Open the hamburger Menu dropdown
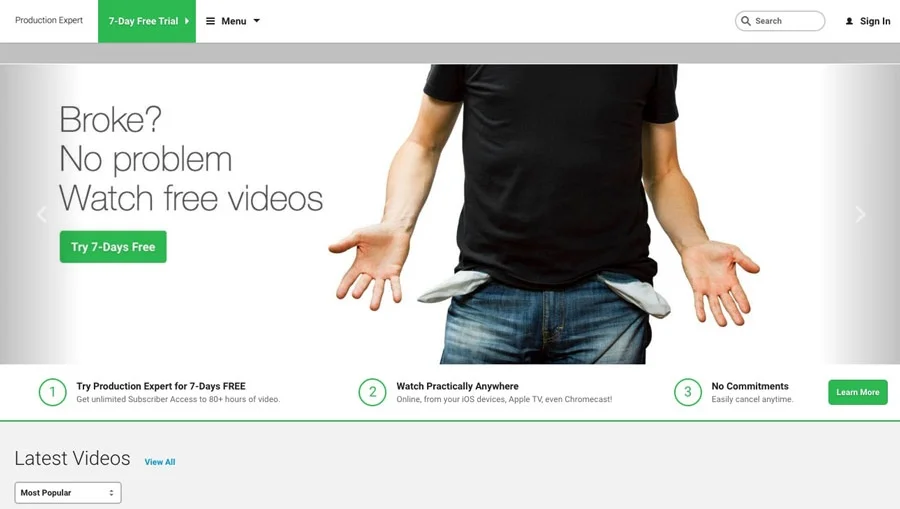900x509 pixels. pos(233,21)
